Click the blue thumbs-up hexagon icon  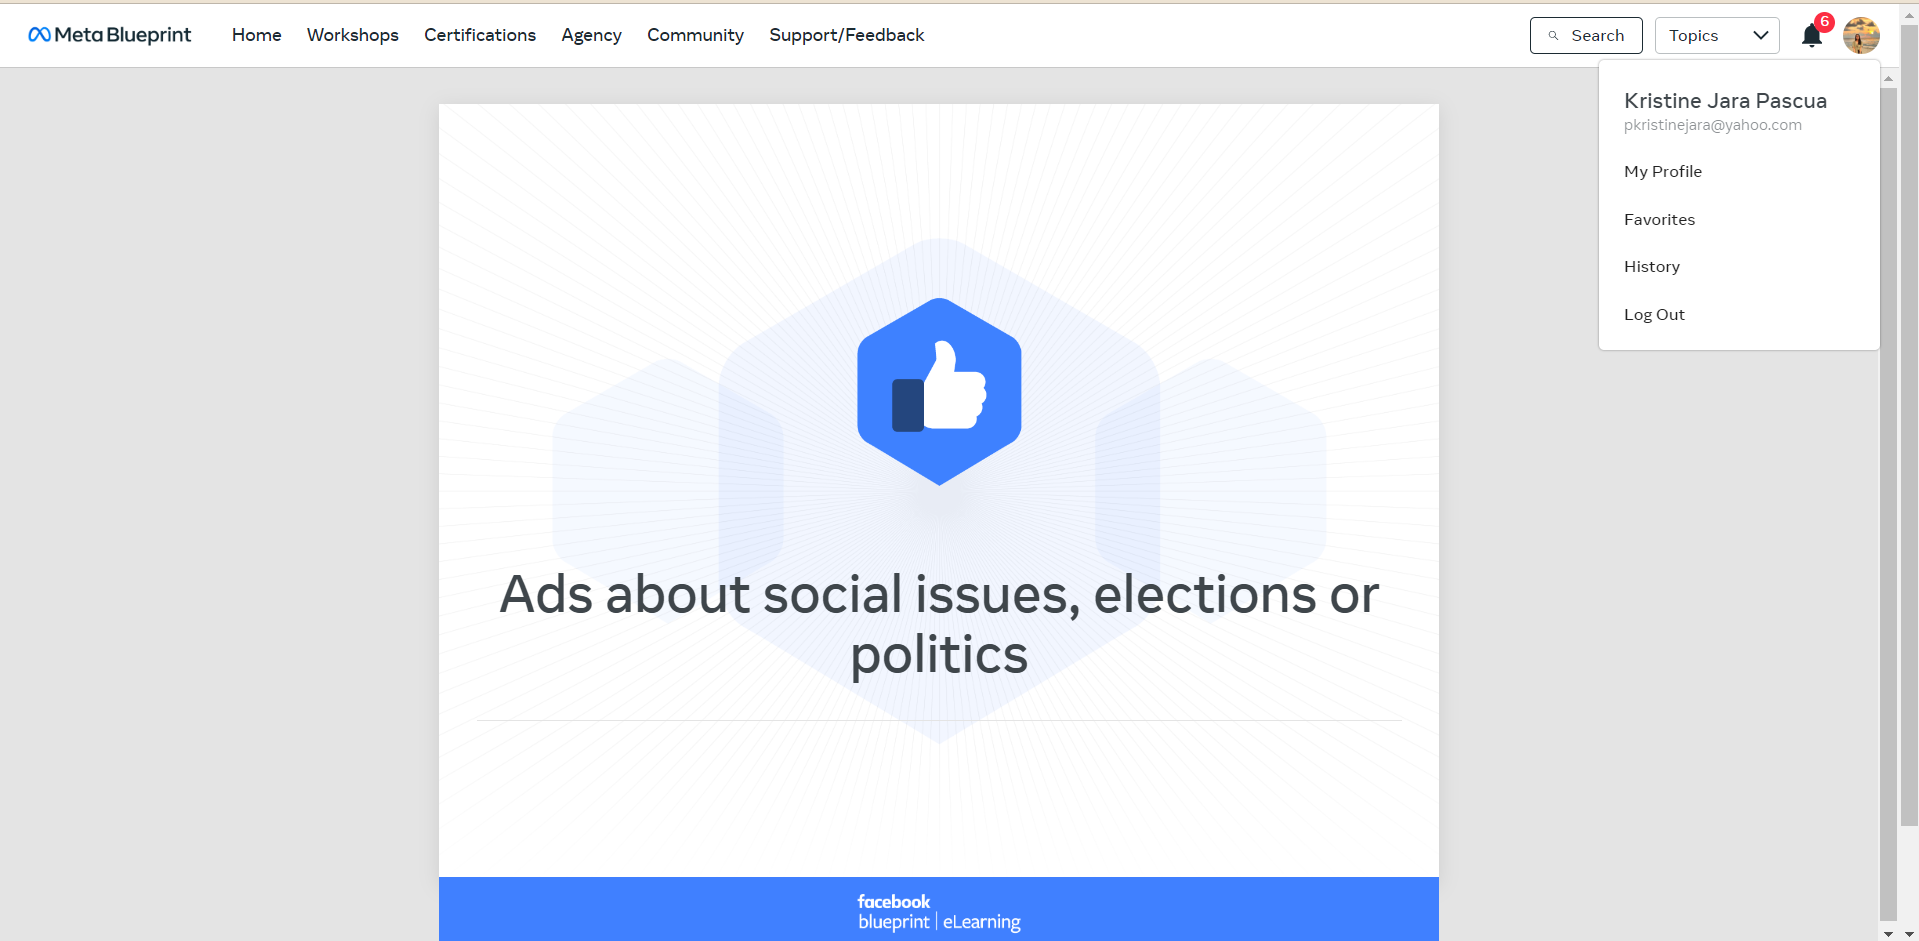pyautogui.click(x=939, y=391)
